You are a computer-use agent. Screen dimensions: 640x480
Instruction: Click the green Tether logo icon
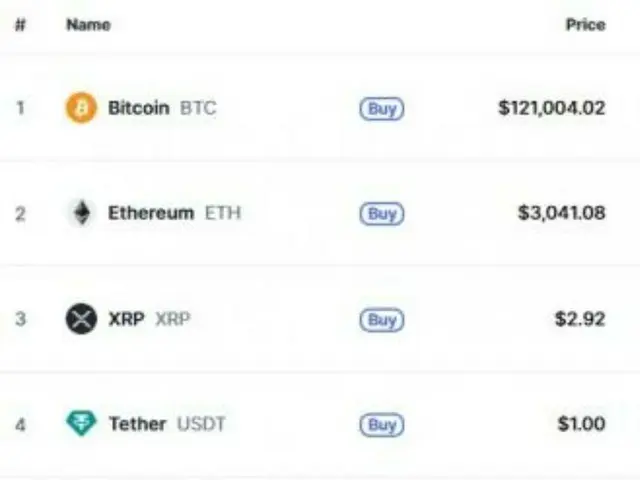81,424
